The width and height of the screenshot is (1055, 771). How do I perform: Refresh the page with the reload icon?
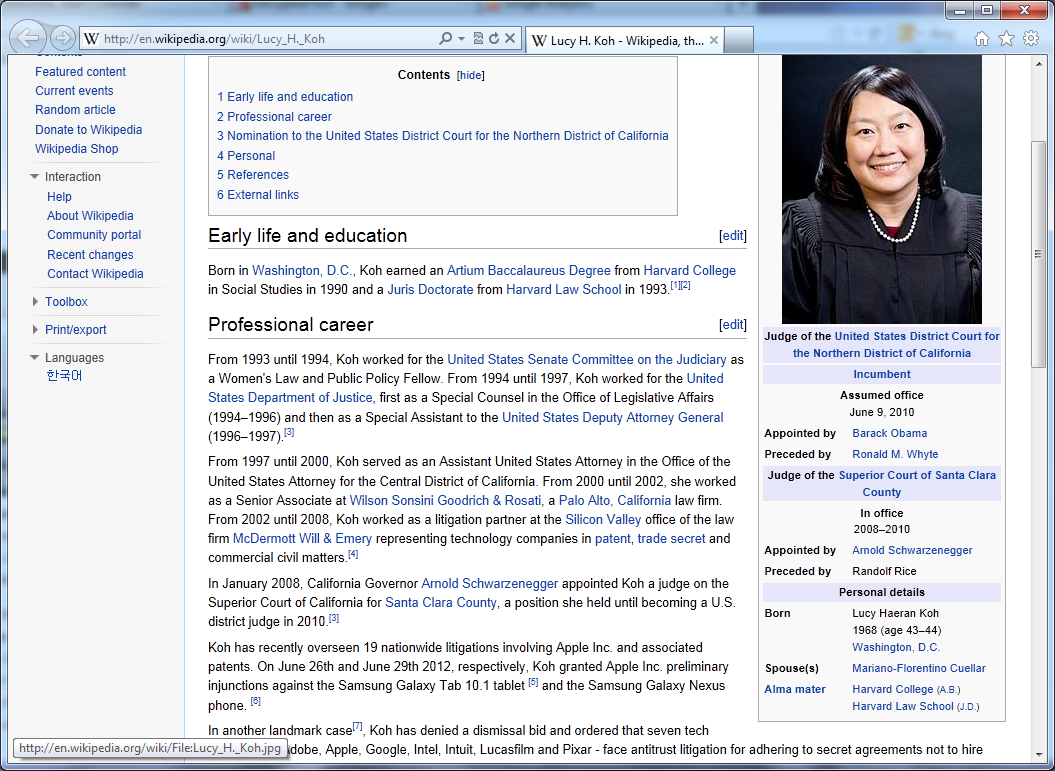pos(494,38)
